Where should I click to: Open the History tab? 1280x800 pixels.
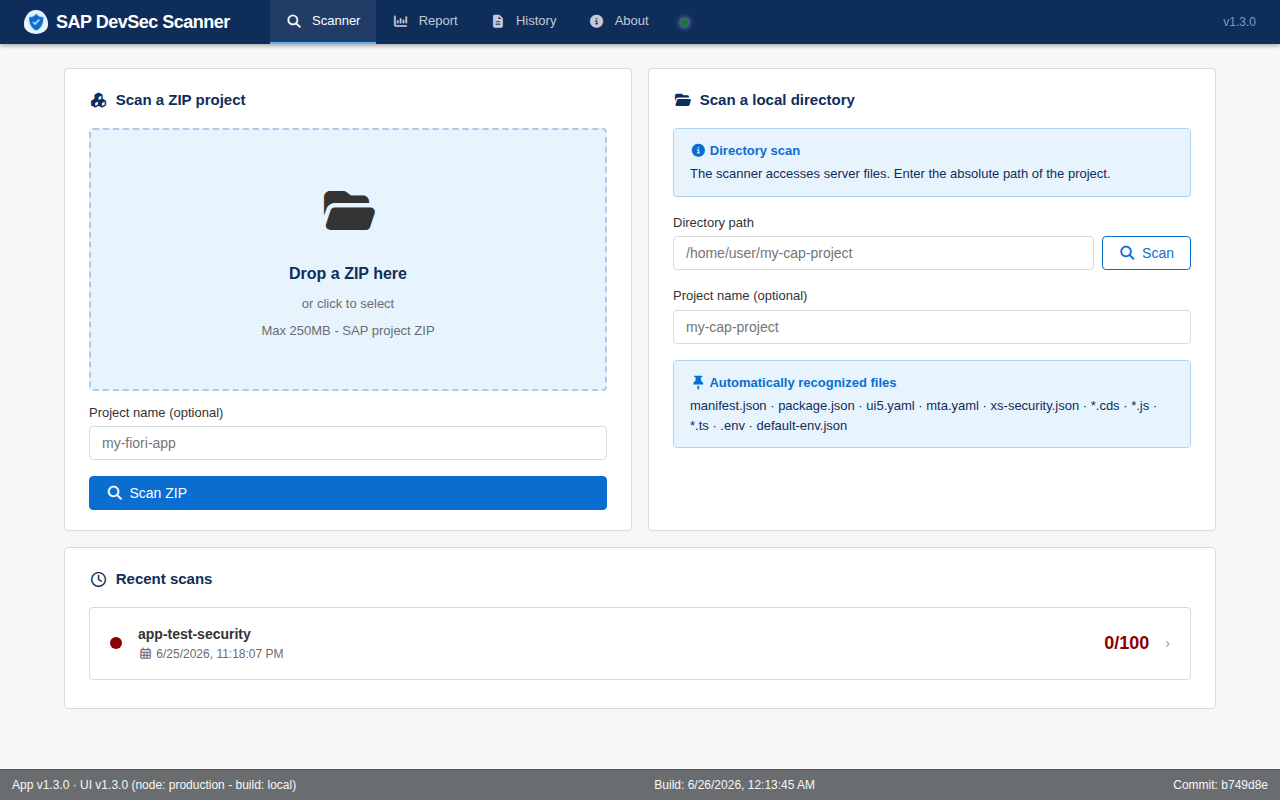(524, 21)
